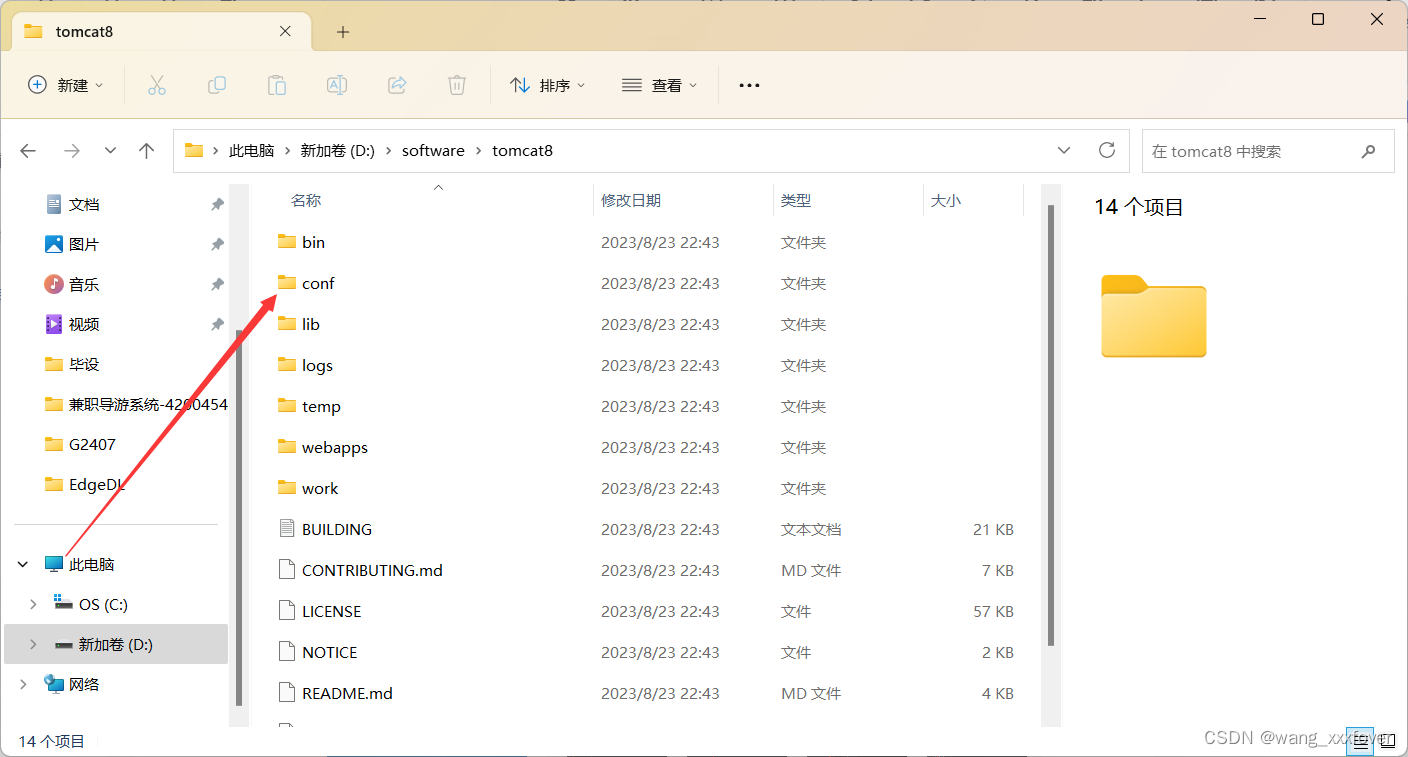Select the BUILDING text document icon

click(287, 528)
